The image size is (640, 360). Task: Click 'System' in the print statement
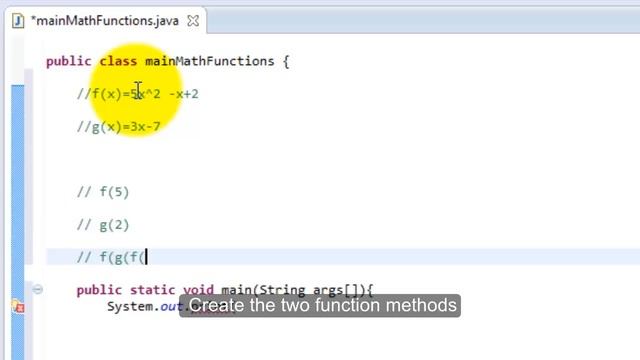130,307
